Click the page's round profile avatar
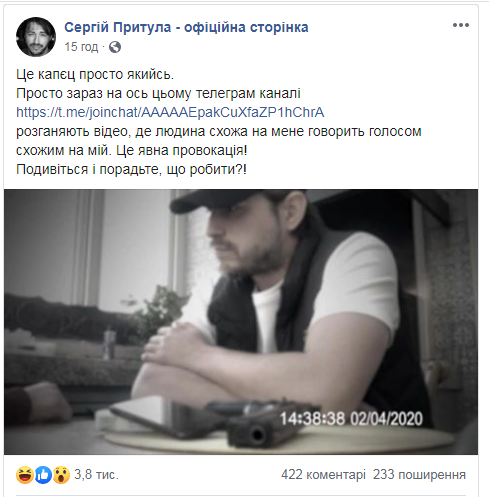 tap(36, 37)
